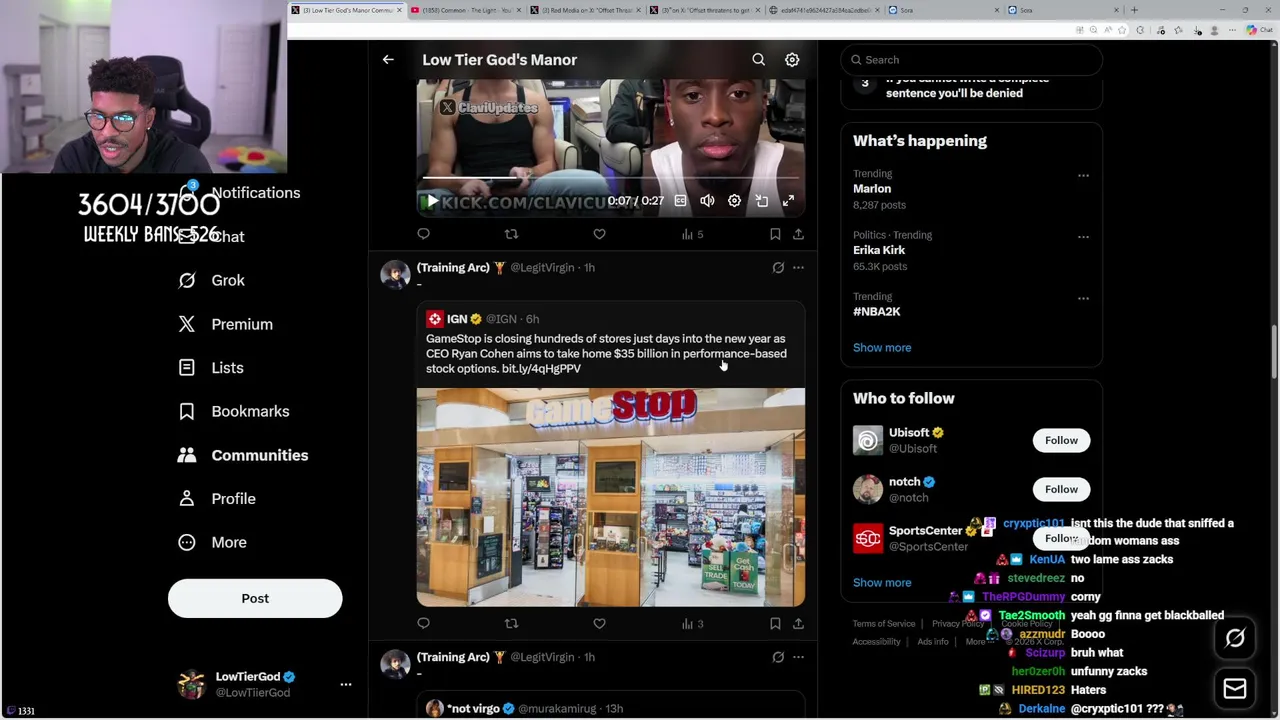Screen dimensions: 1280x720
Task: Open Premium from the sidebar
Action: click(x=225, y=324)
